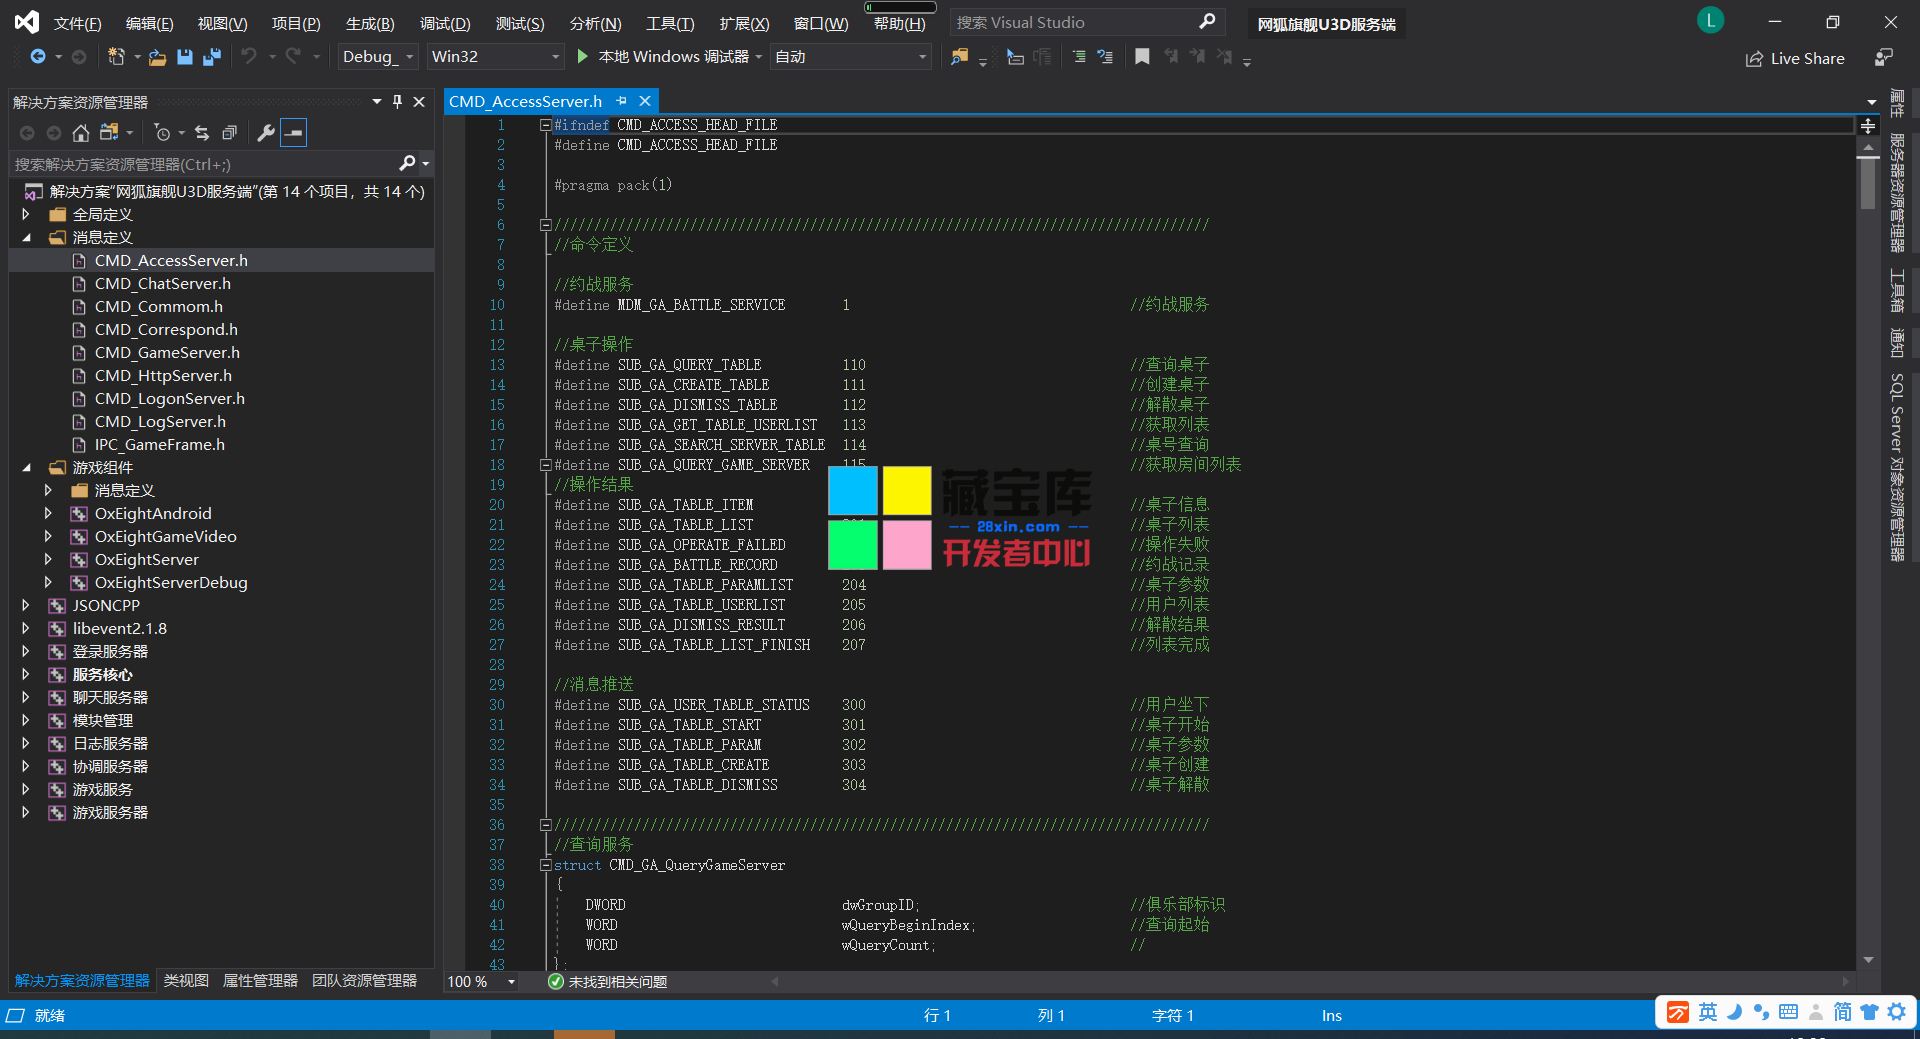Expand the JSONCPP project
This screenshot has height=1039, width=1920.
26,606
